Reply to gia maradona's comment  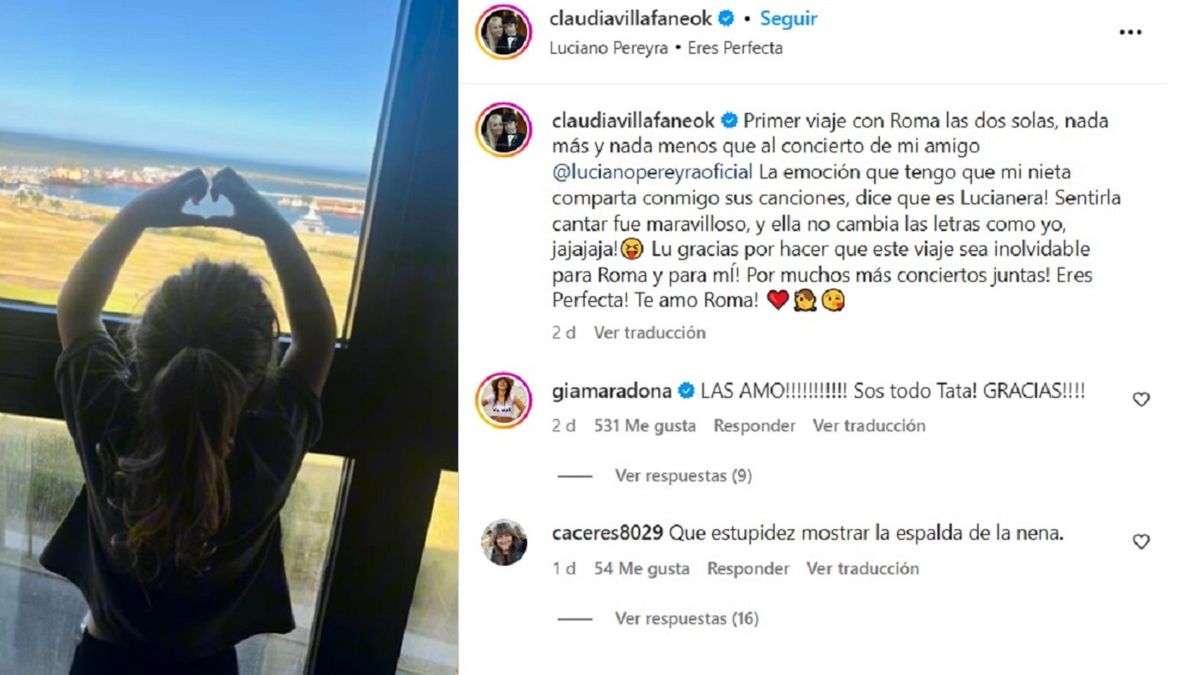754,426
